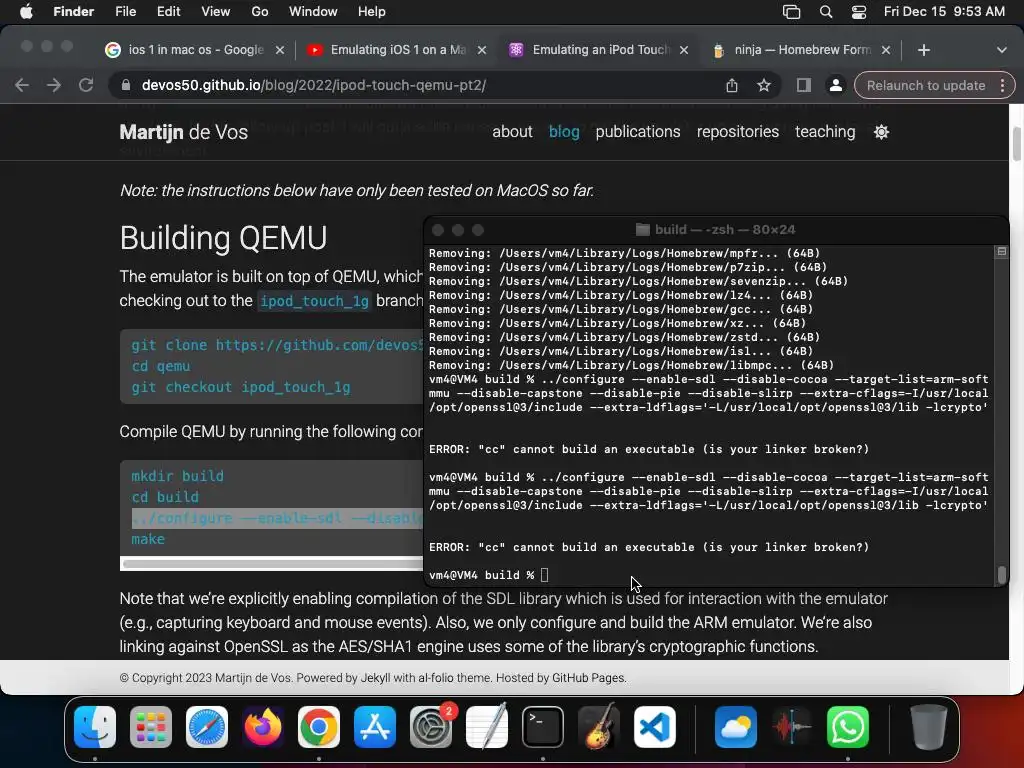Click the Terminal prompt cursor line

[490, 575]
